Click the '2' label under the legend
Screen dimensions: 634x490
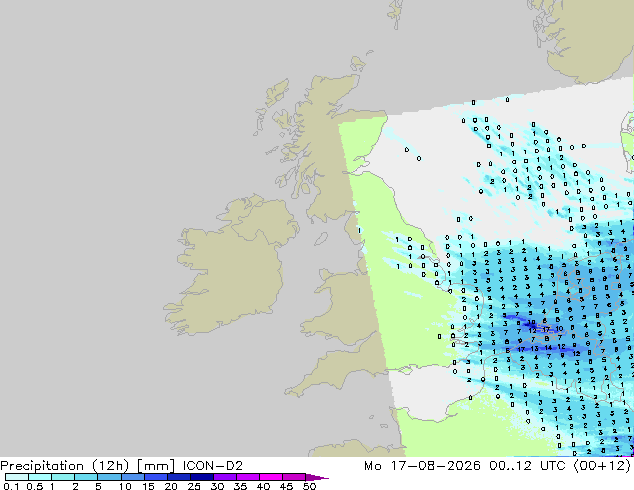click(x=75, y=486)
